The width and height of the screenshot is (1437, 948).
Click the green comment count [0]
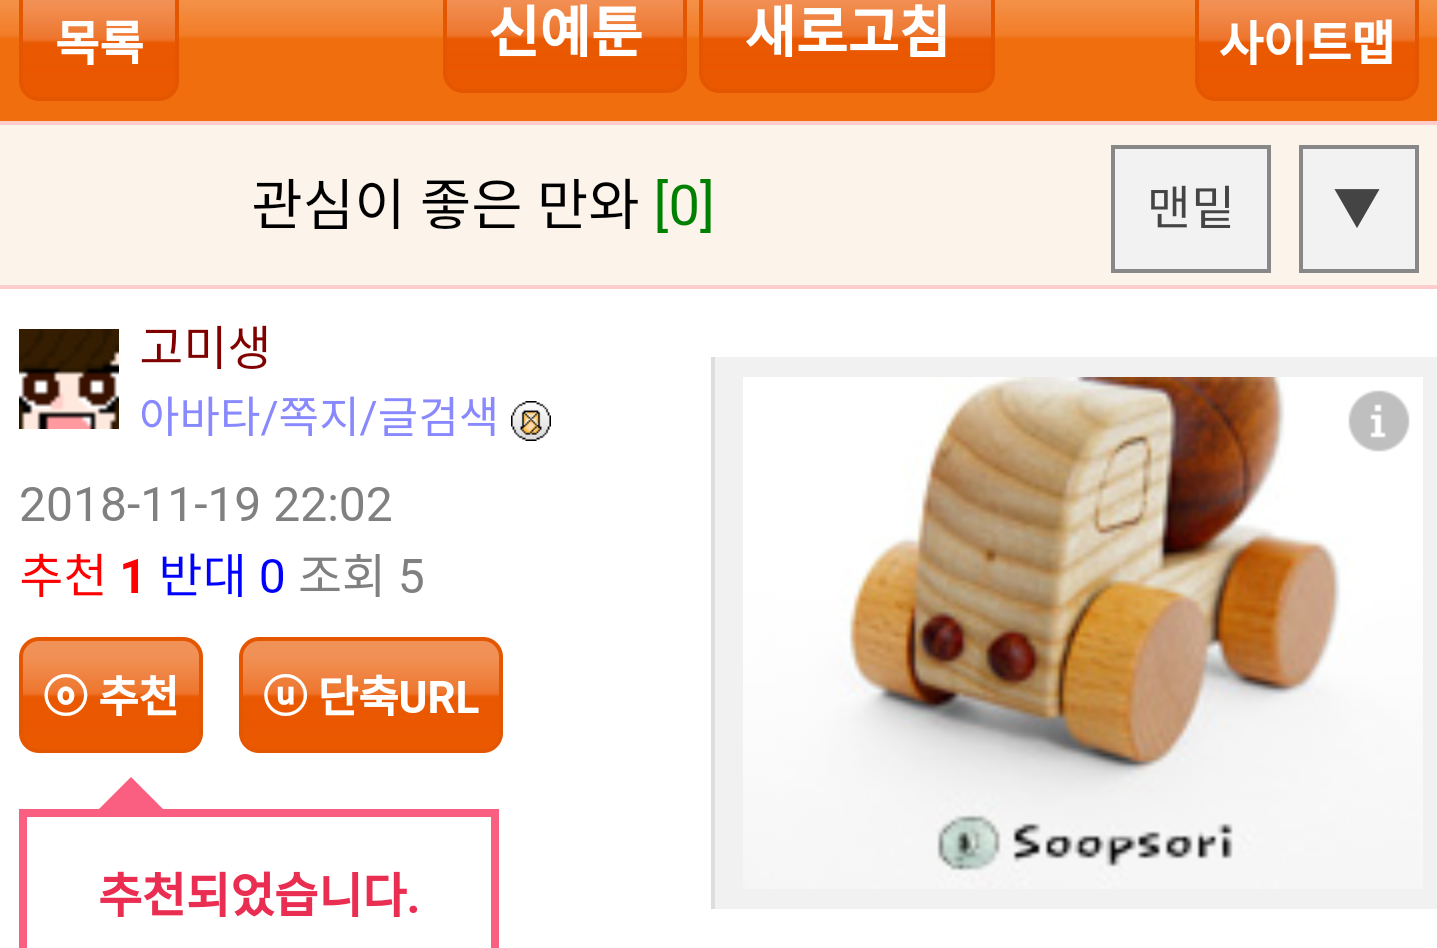pyautogui.click(x=684, y=205)
